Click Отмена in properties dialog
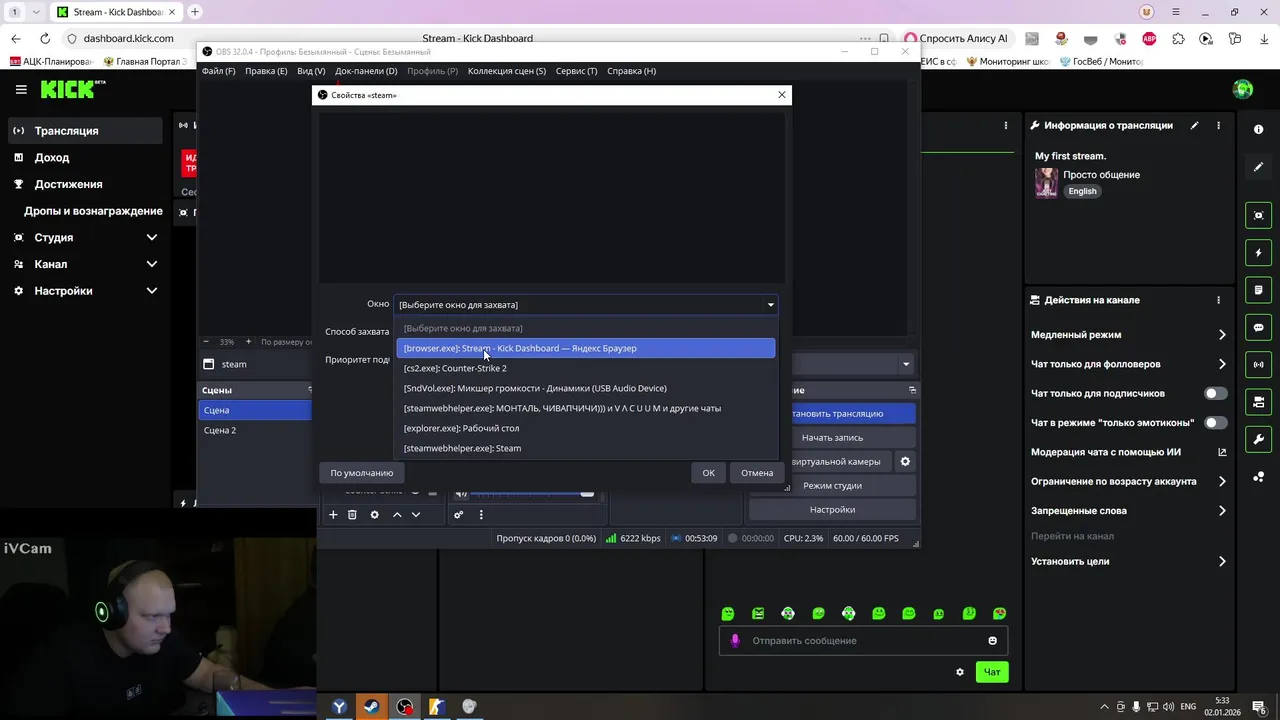This screenshot has width=1280, height=720. [757, 473]
